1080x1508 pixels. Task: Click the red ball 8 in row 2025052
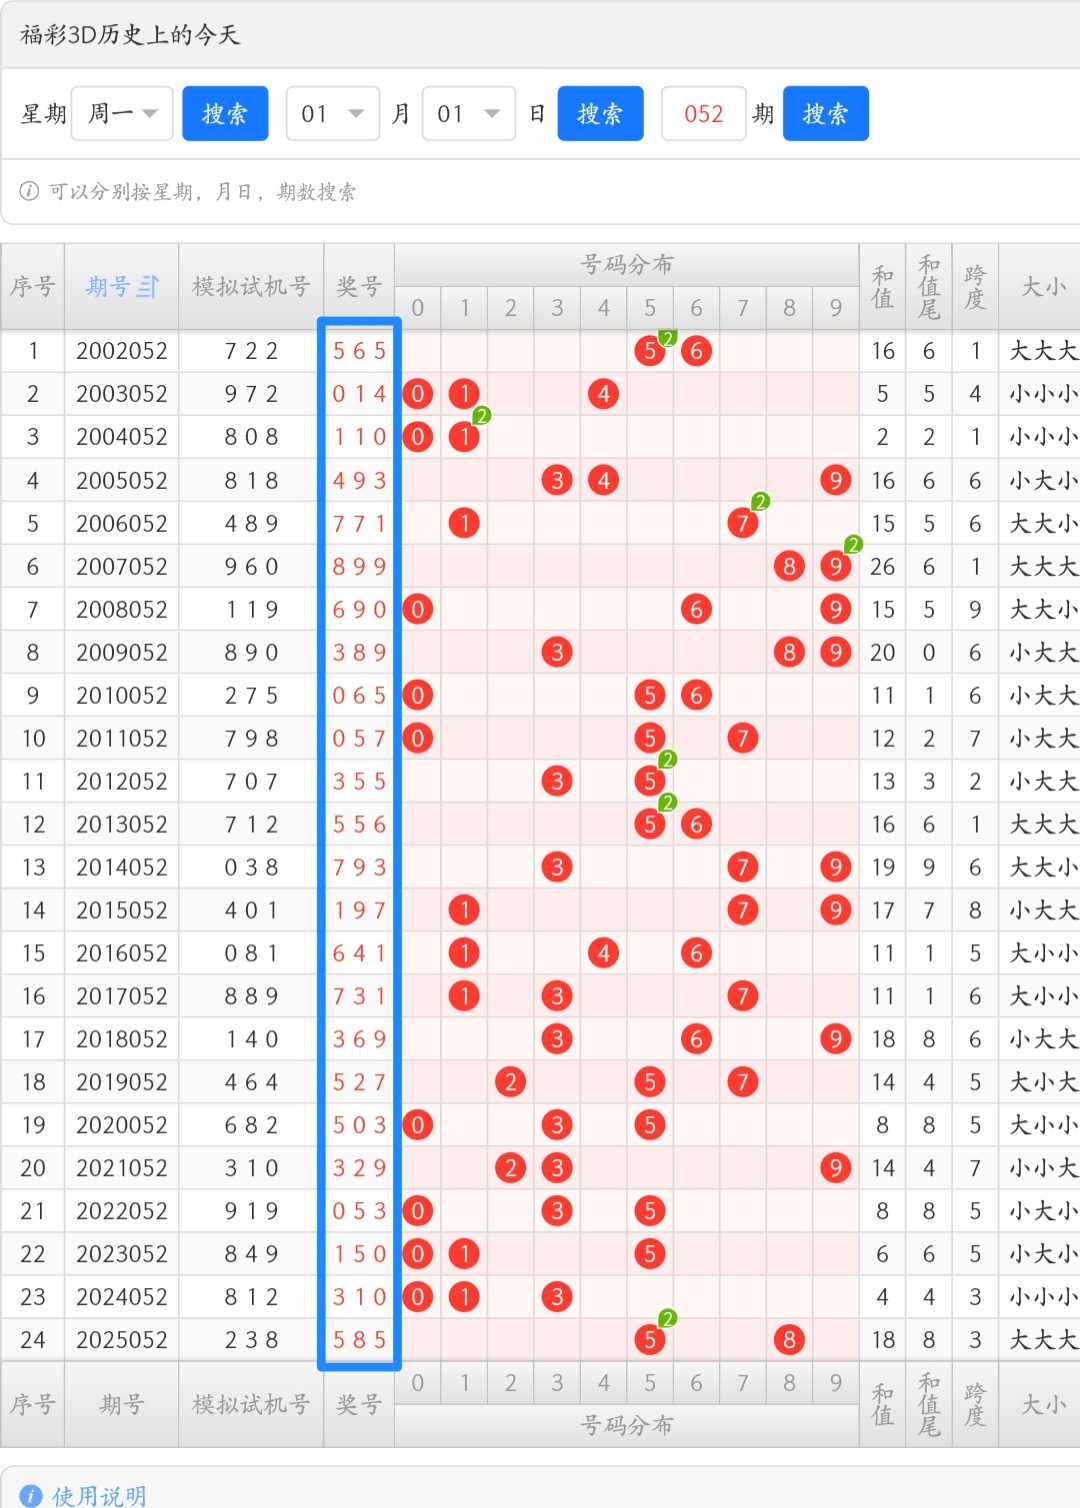point(789,1340)
